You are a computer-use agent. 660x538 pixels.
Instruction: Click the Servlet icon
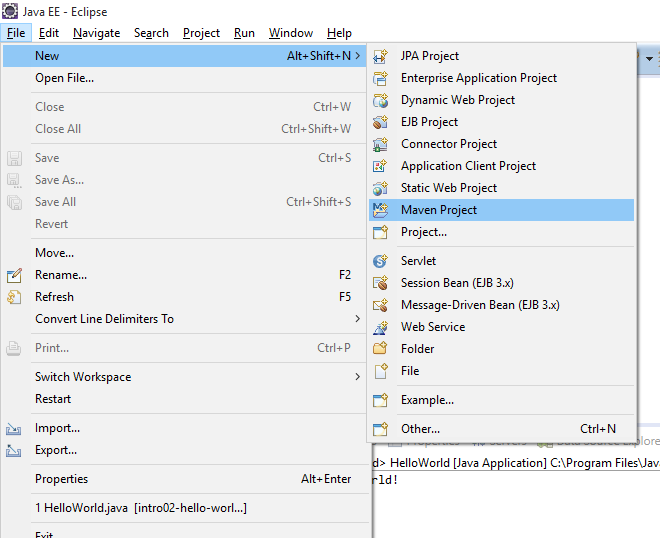[x=380, y=261]
